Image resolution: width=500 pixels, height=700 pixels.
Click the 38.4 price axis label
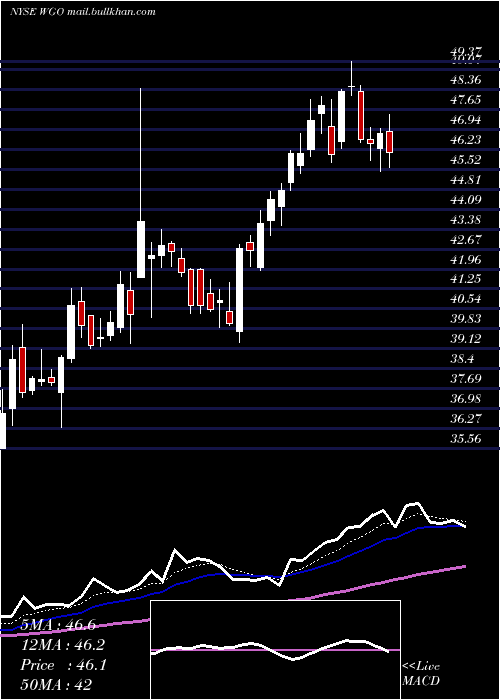coord(464,359)
